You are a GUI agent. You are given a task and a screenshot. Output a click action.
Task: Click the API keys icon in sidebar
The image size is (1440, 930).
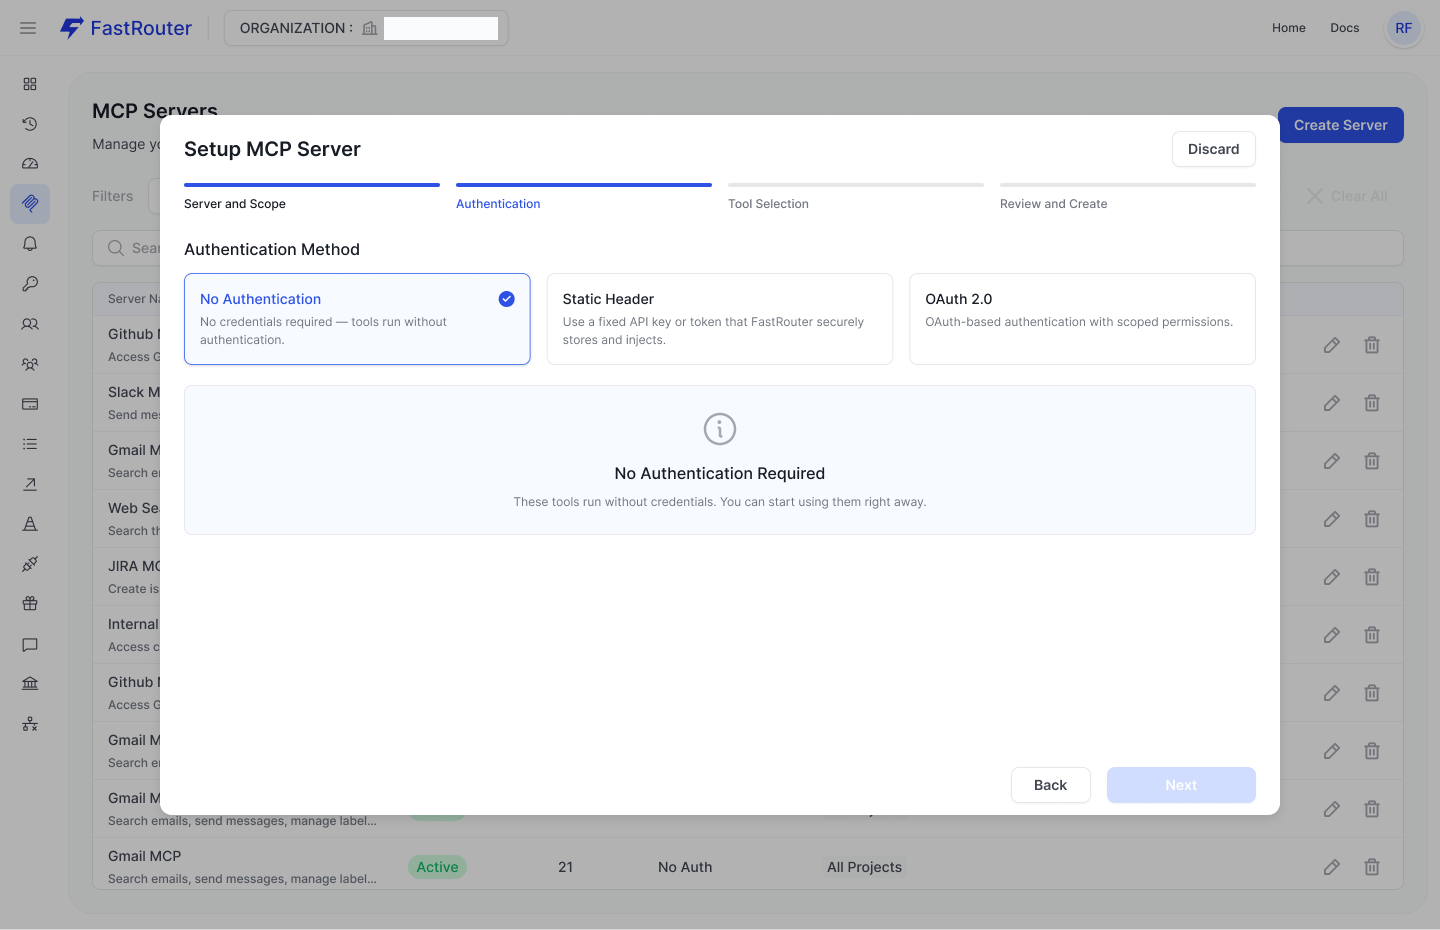coord(29,284)
